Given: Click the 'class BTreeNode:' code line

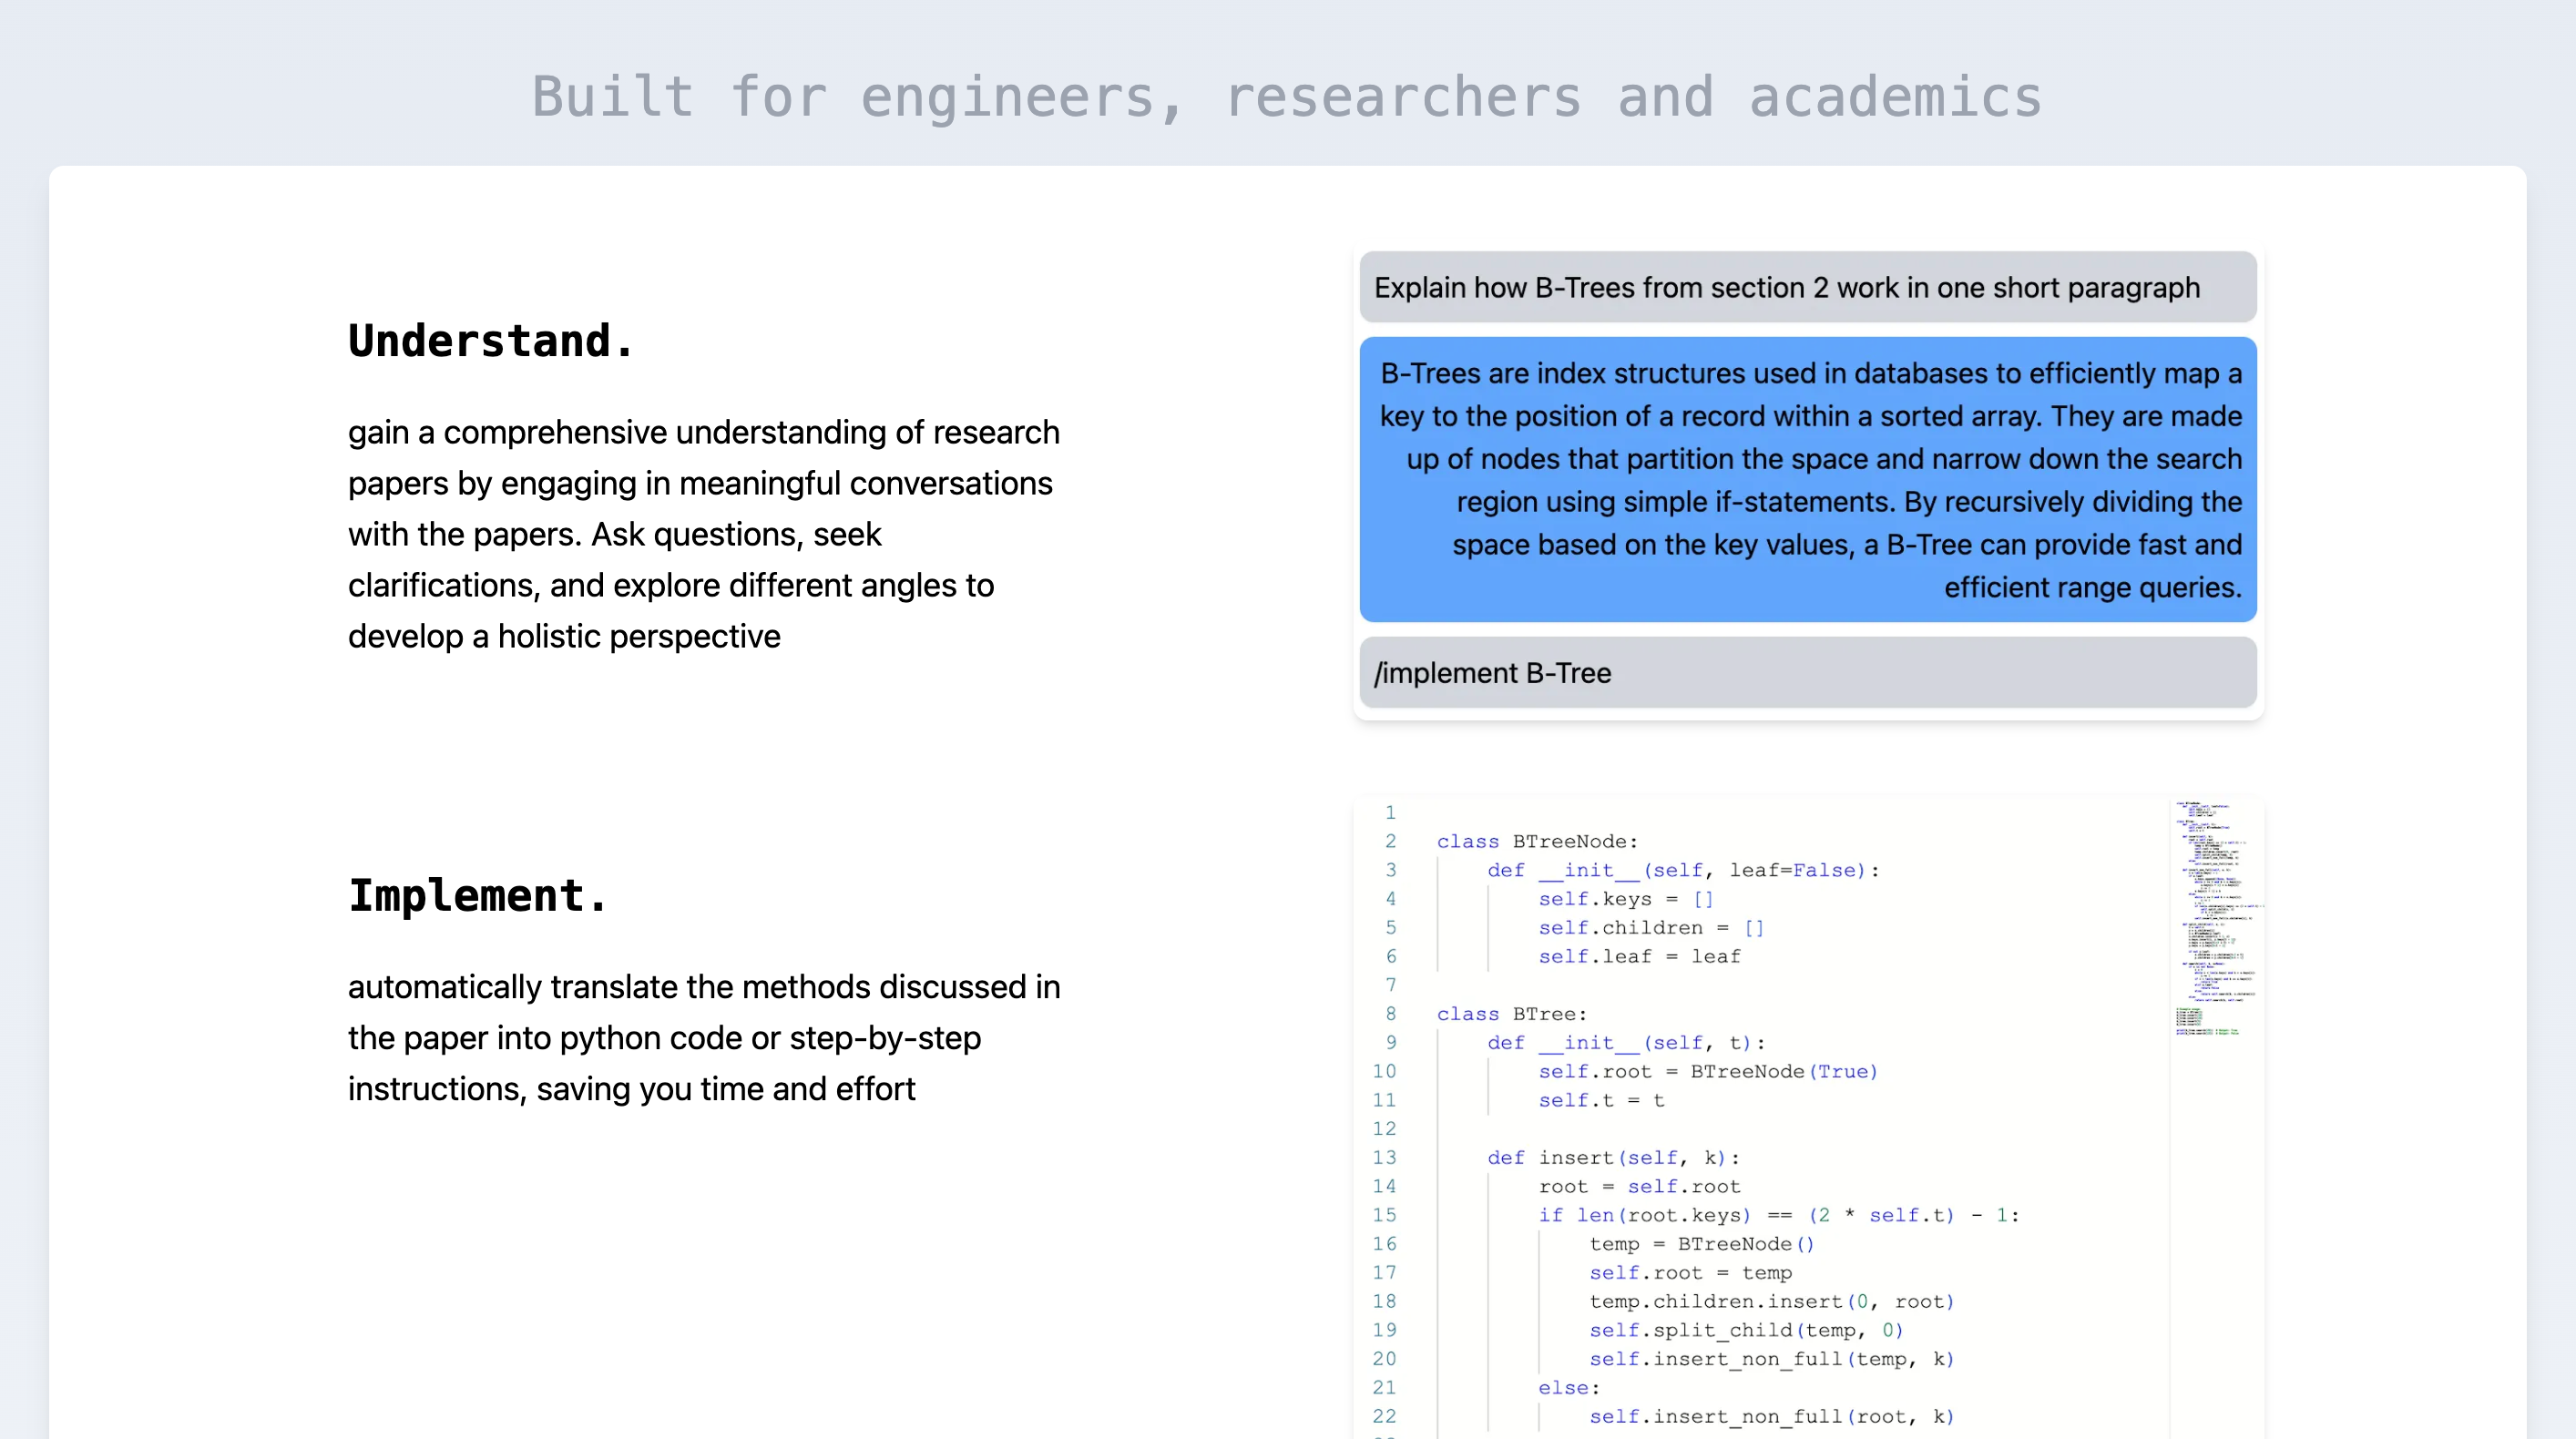Looking at the screenshot, I should coord(1538,841).
